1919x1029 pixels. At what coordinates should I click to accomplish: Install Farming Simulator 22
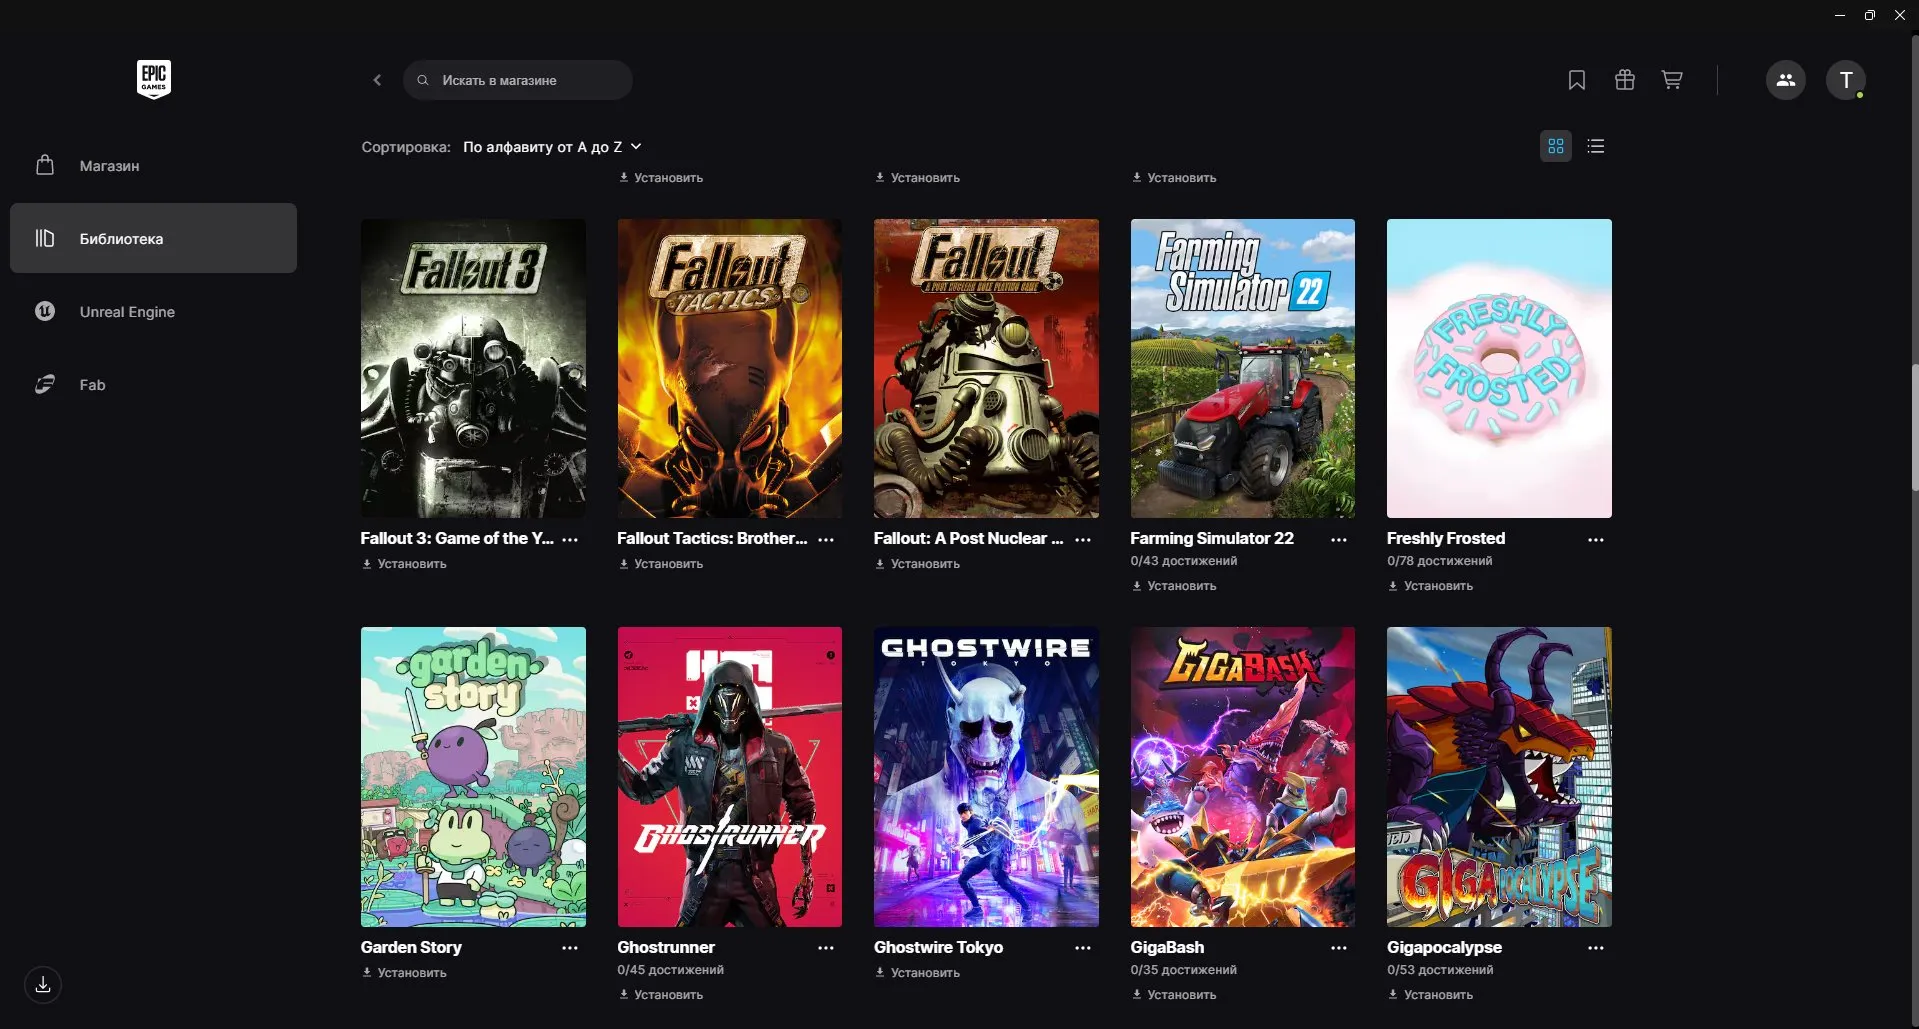tap(1174, 586)
